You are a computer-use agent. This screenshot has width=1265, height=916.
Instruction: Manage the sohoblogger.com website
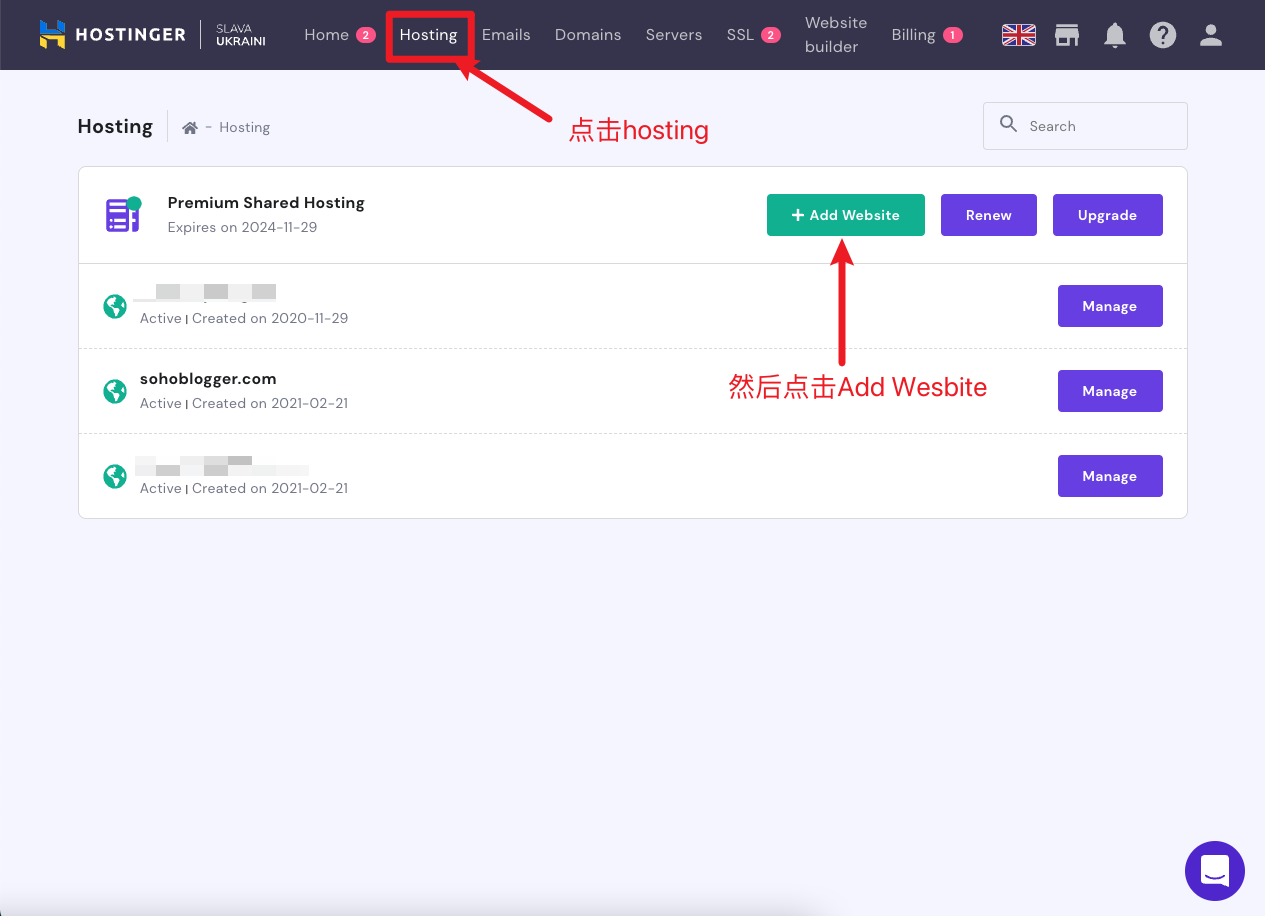click(x=1110, y=391)
